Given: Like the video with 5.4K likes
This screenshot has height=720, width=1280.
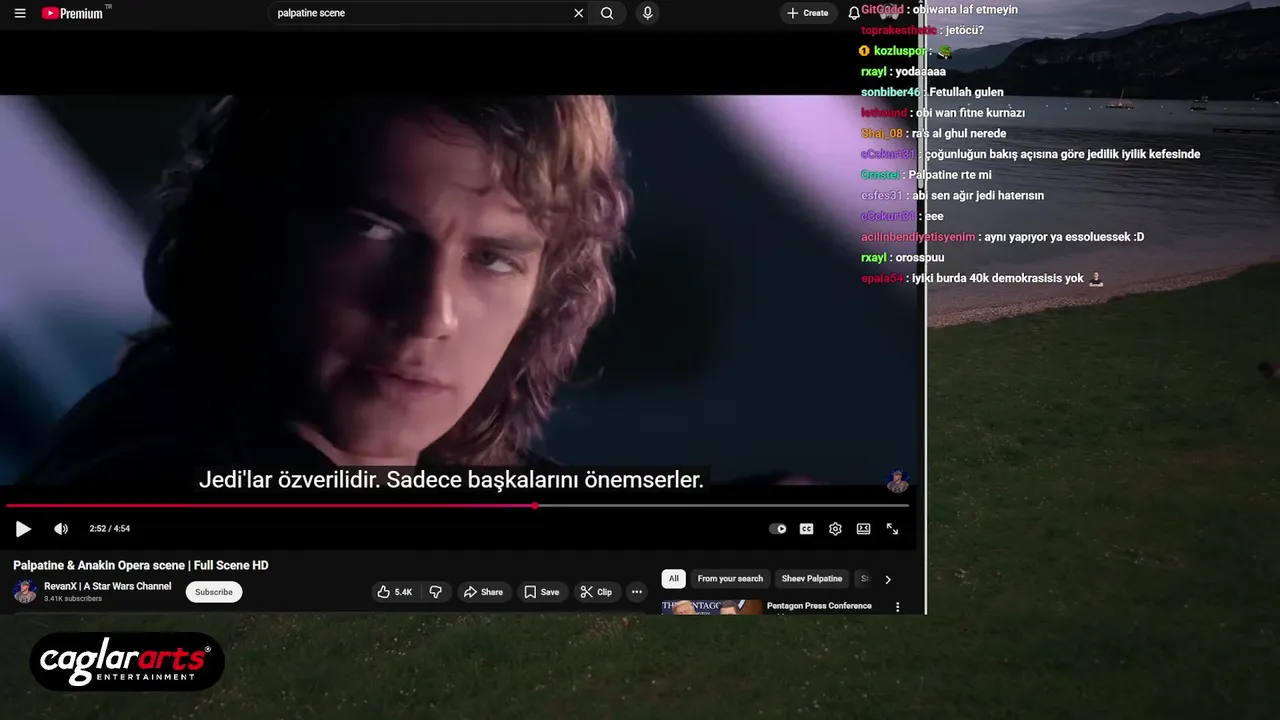Looking at the screenshot, I should [x=395, y=592].
